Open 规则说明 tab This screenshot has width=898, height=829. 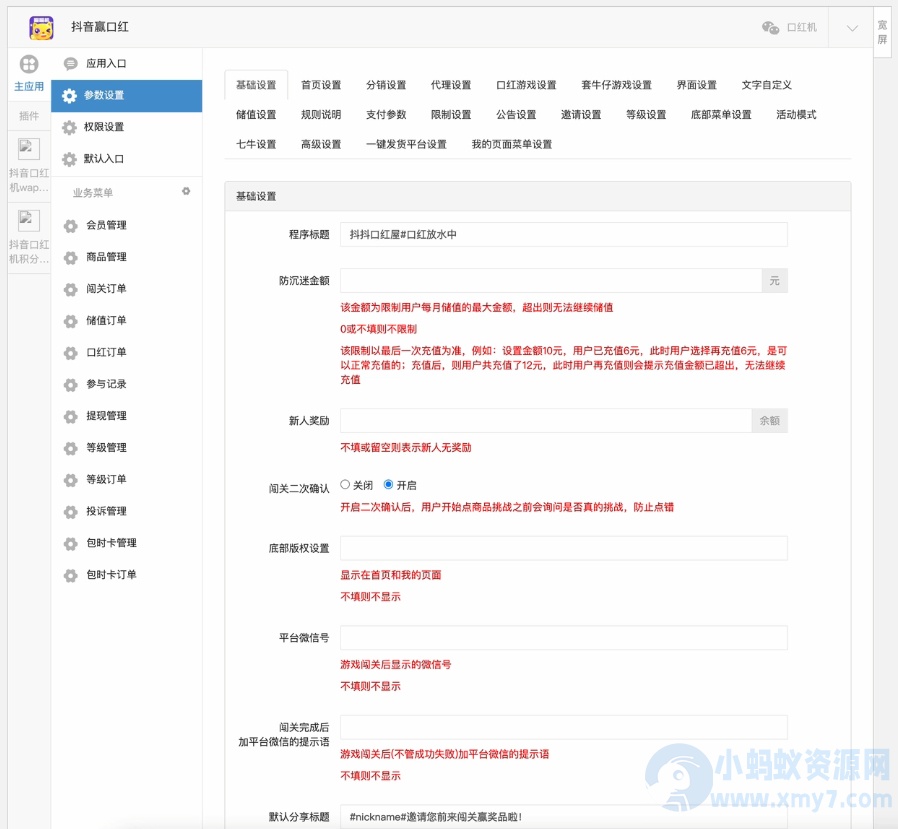pos(321,115)
